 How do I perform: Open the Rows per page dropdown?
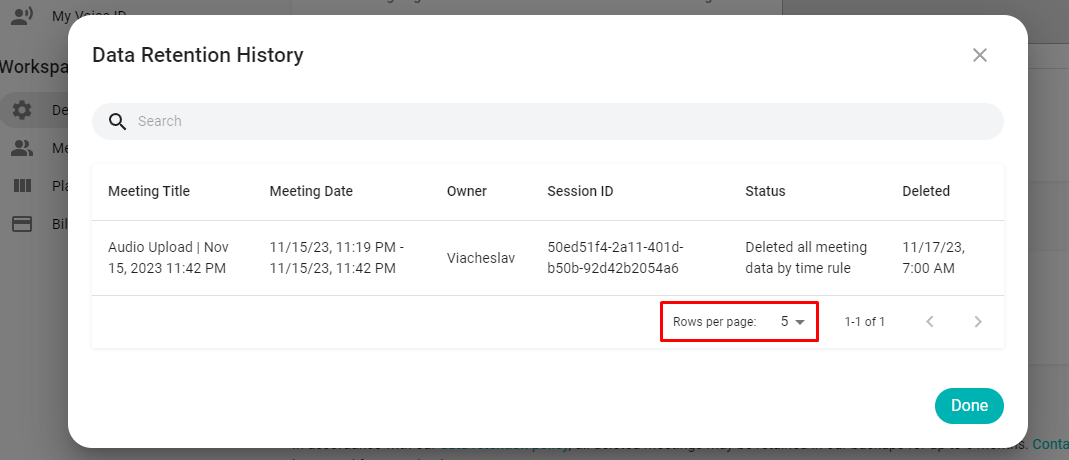pos(792,322)
